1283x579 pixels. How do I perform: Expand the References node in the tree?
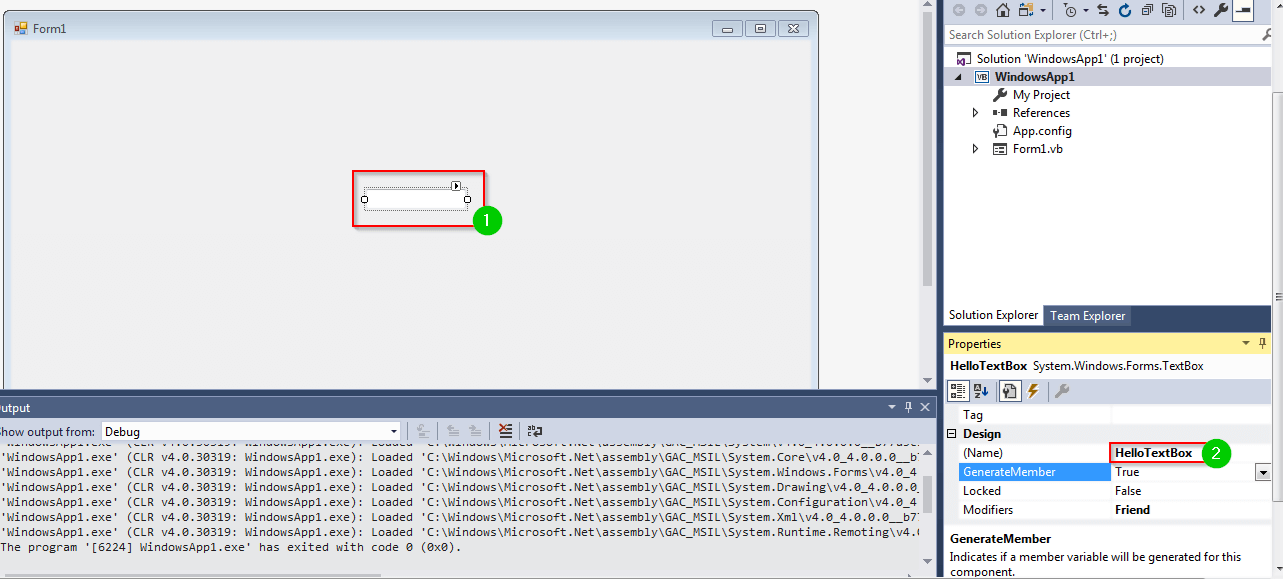[x=976, y=113]
